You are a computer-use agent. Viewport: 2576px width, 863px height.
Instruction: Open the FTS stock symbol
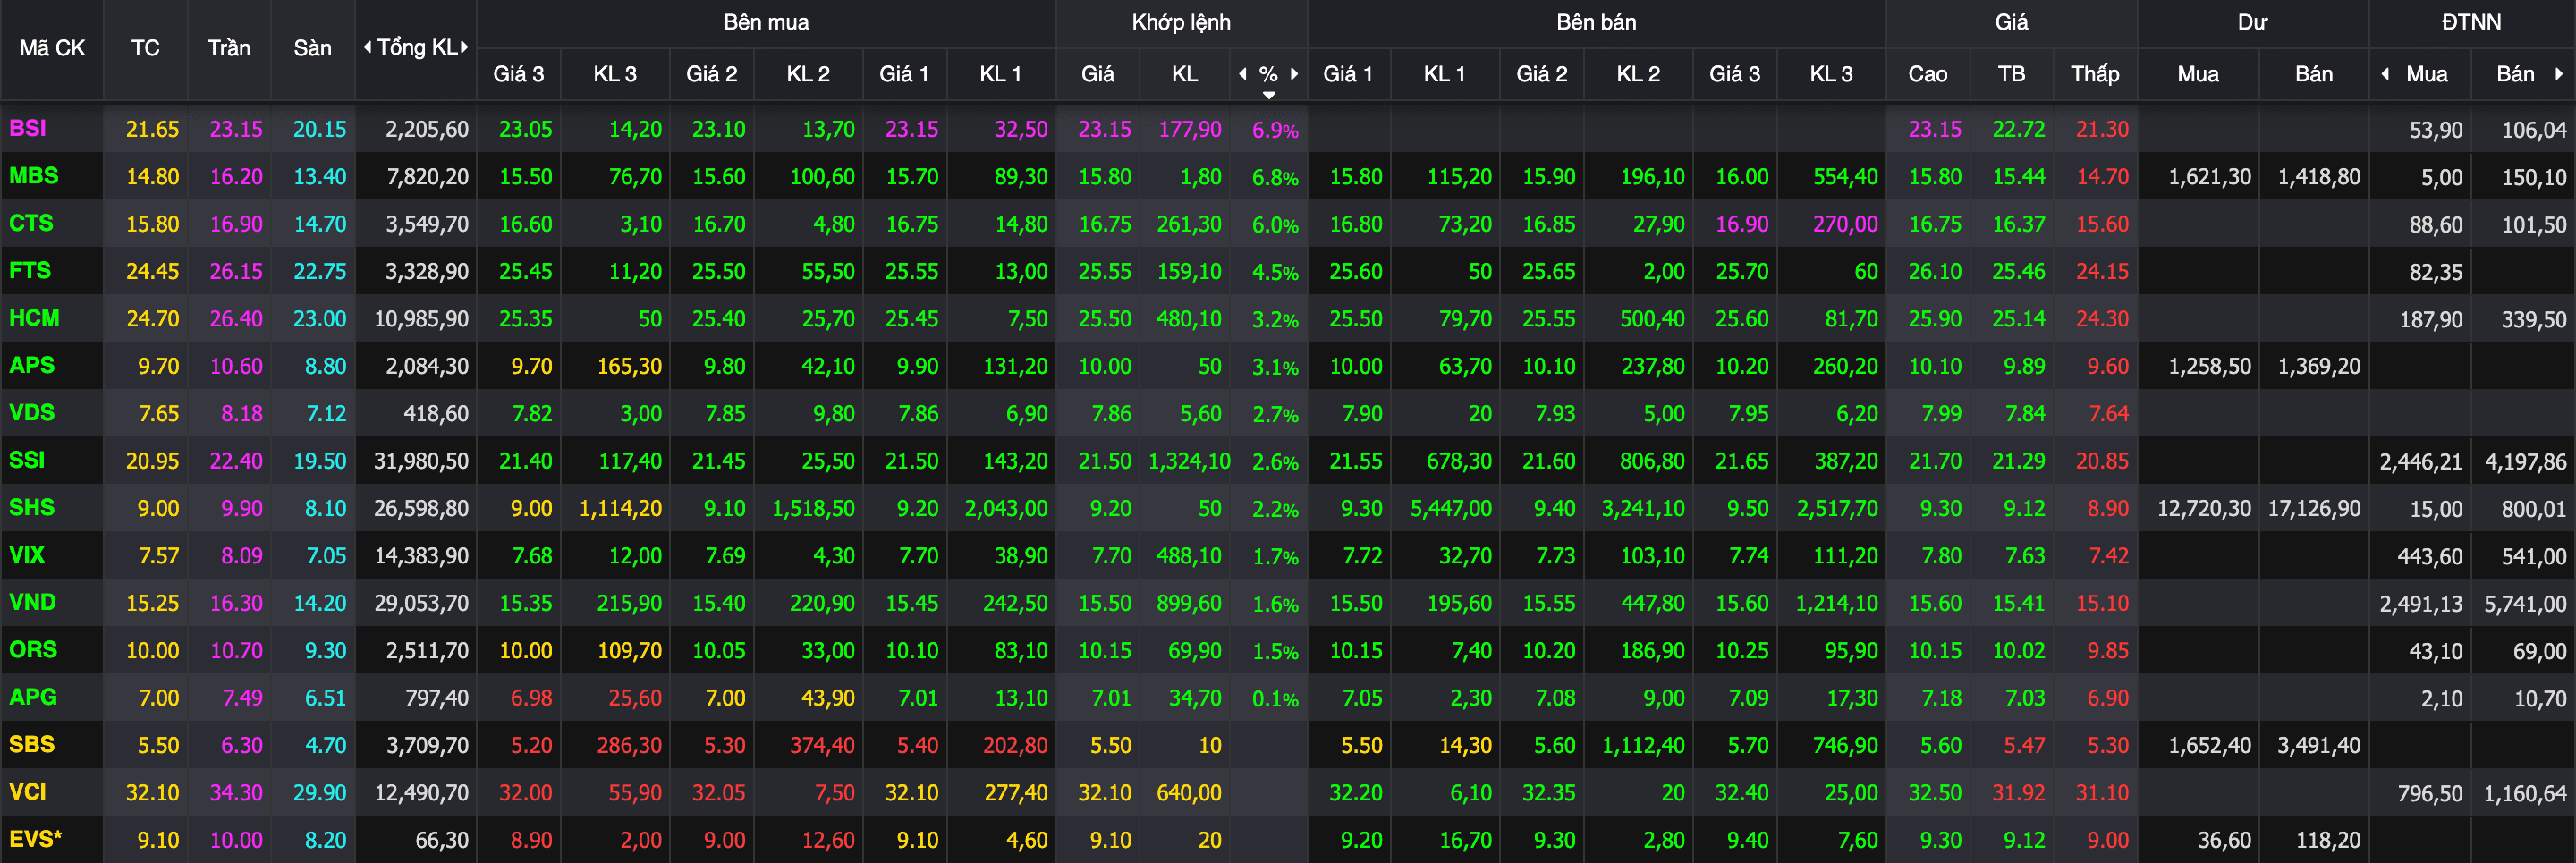point(30,271)
